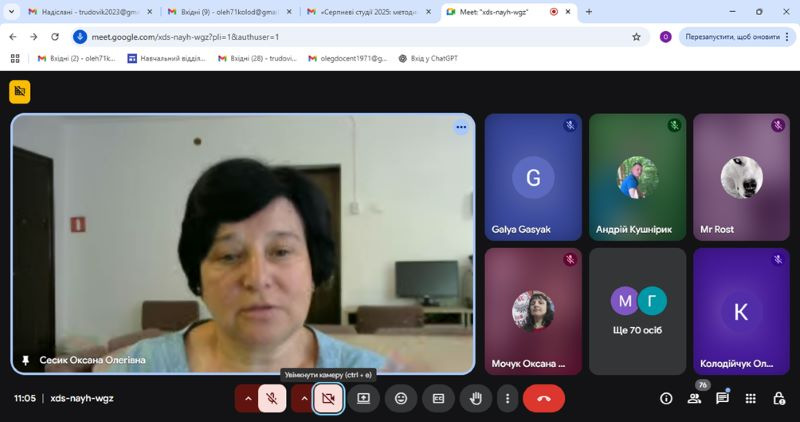Open audio settings arrow next to microphone

pyautogui.click(x=248, y=399)
